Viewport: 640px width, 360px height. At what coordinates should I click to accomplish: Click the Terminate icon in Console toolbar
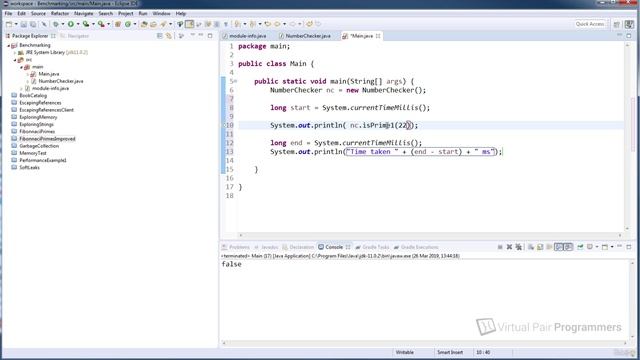pyautogui.click(x=500, y=247)
